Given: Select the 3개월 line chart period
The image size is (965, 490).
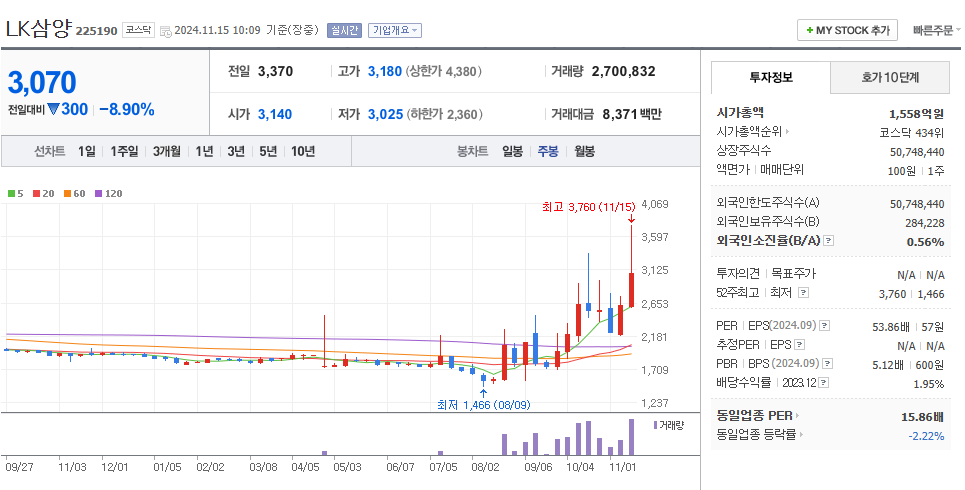Looking at the screenshot, I should click(167, 151).
